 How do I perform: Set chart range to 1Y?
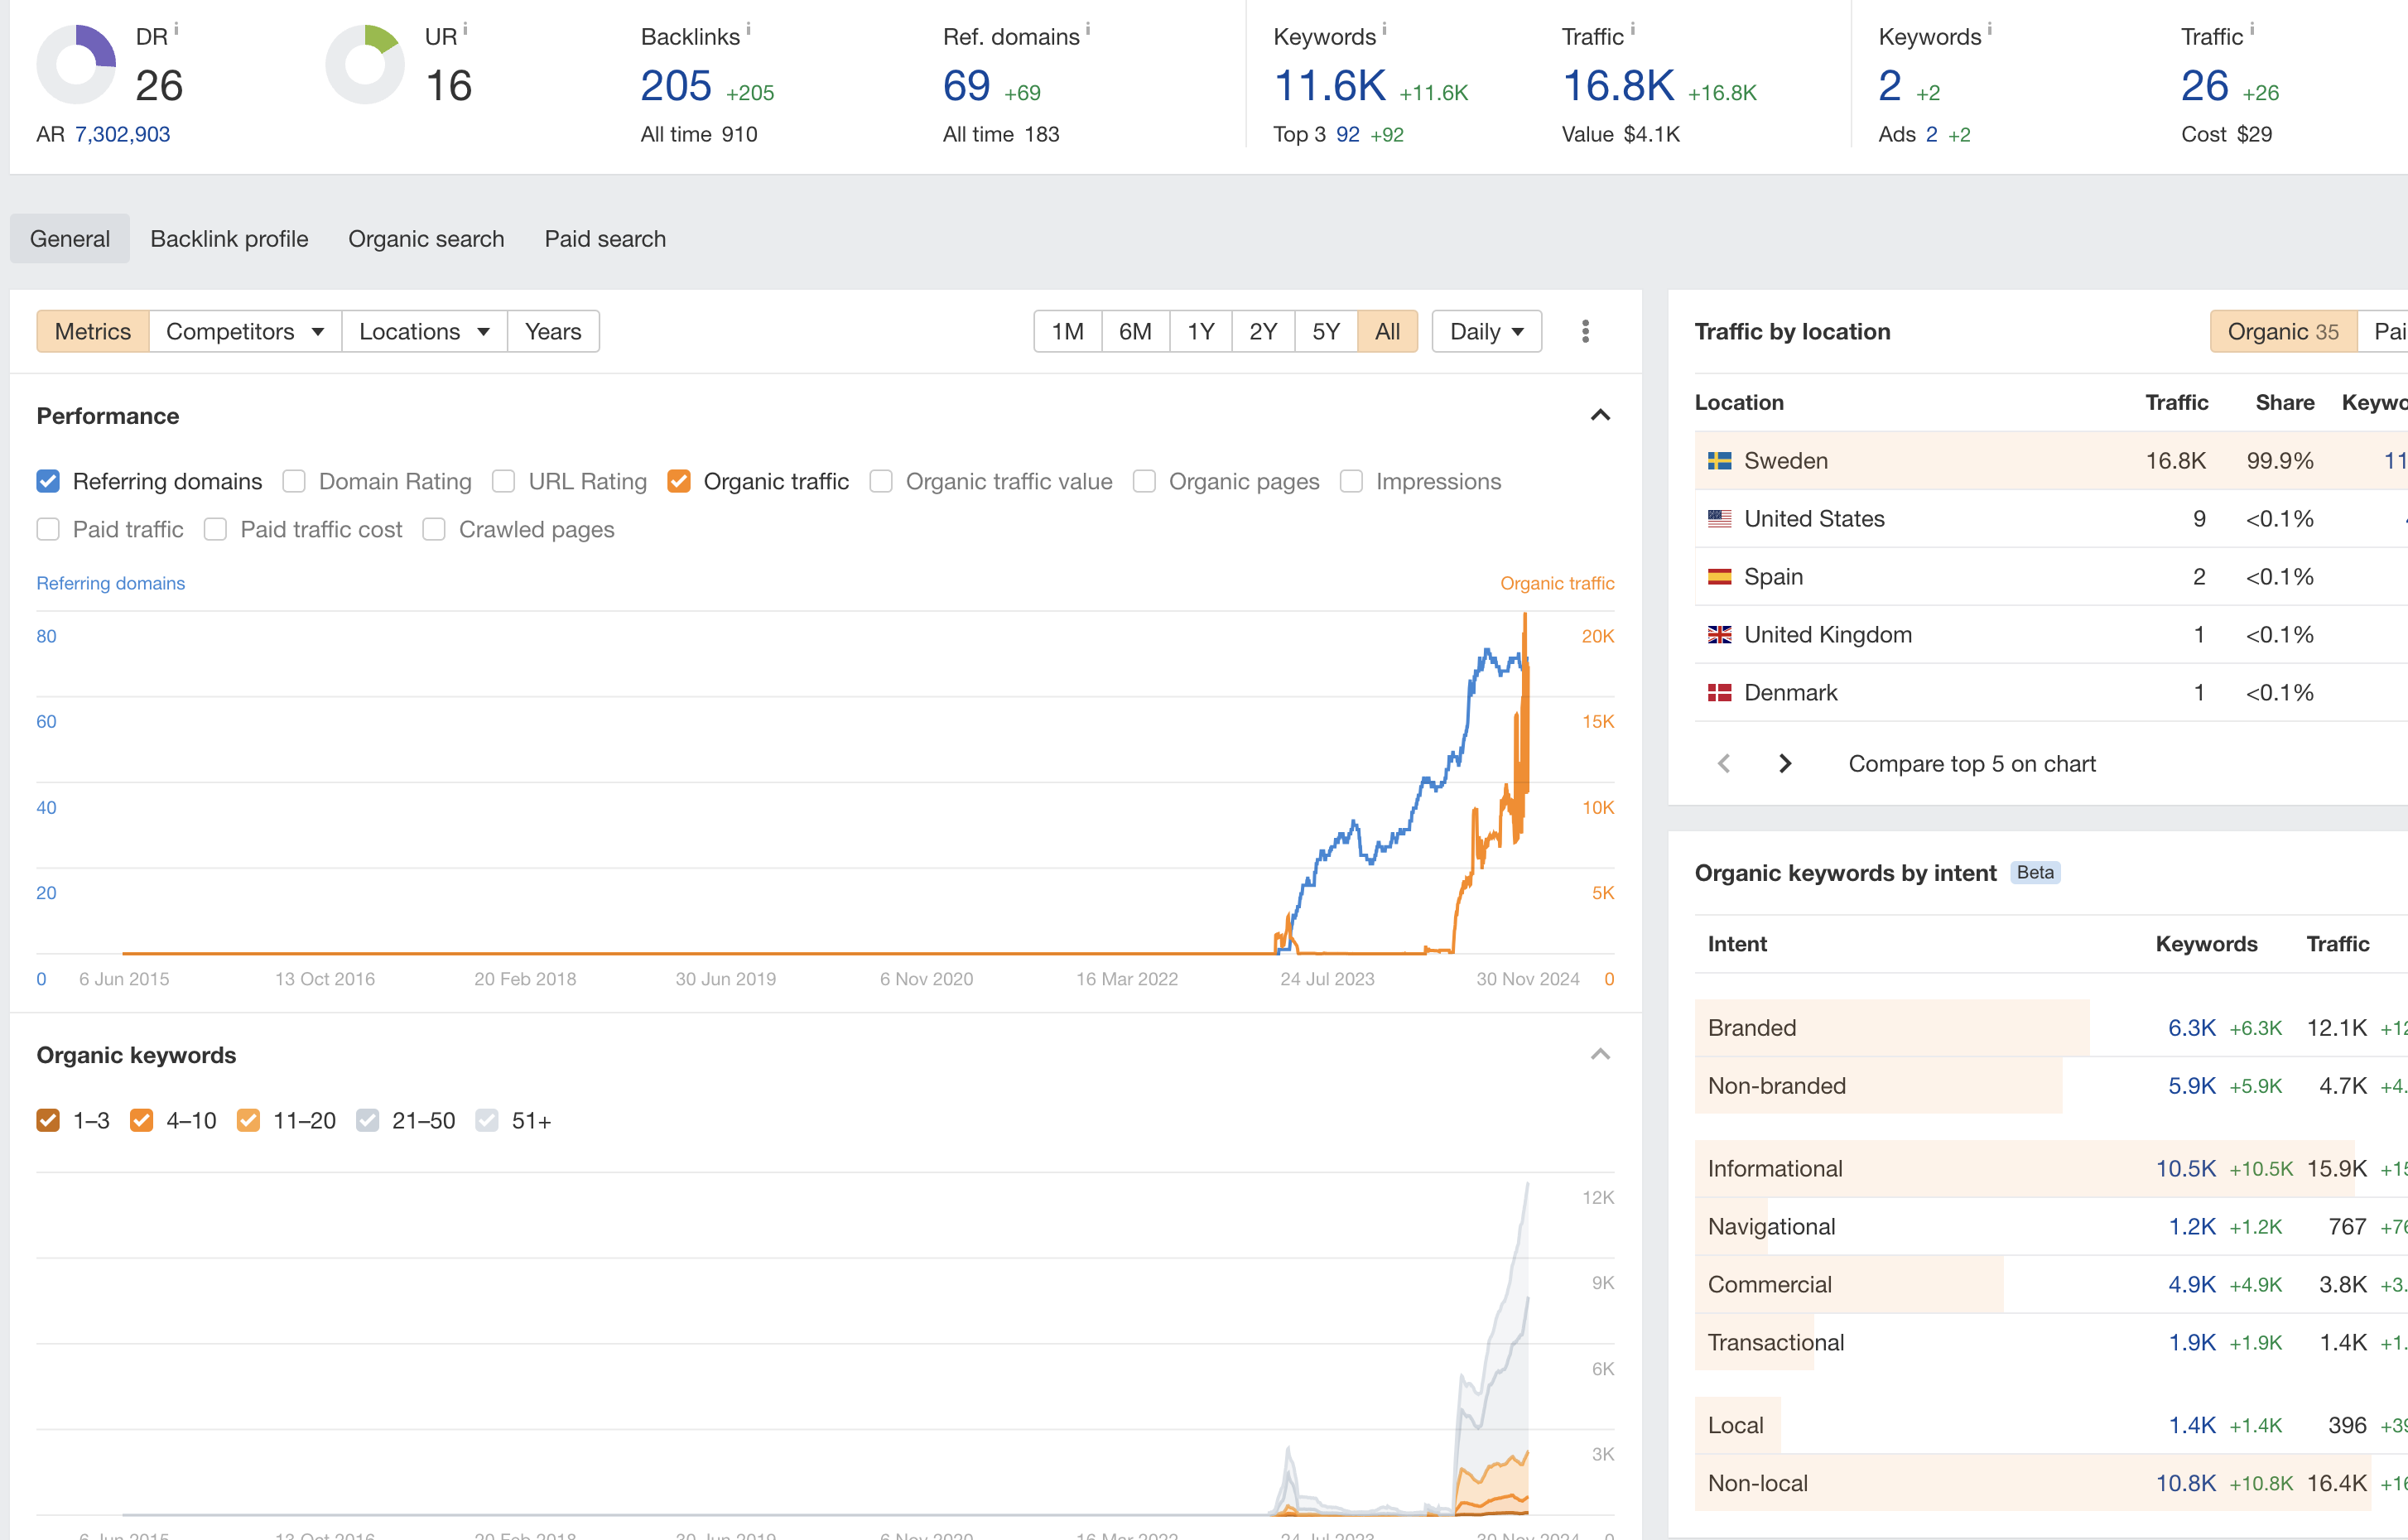point(1201,331)
